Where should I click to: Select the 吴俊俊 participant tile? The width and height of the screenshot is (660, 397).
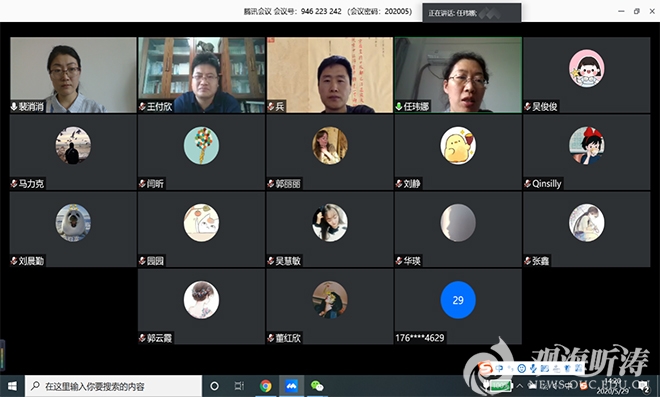[586, 75]
